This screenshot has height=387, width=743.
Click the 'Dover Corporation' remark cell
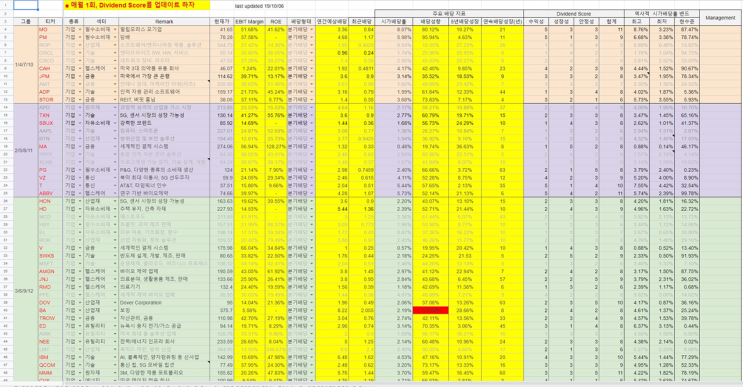(x=164, y=303)
